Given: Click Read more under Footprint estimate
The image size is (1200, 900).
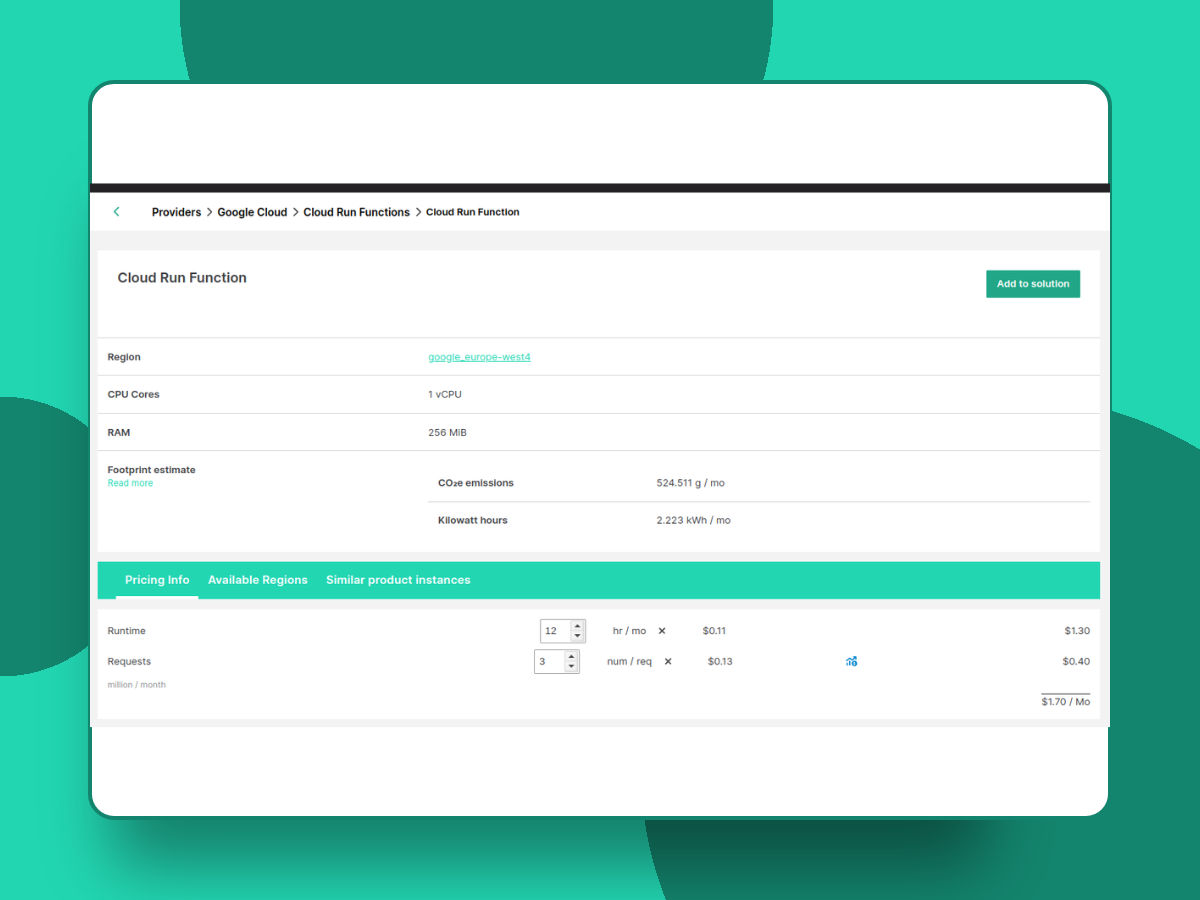Looking at the screenshot, I should pos(130,483).
